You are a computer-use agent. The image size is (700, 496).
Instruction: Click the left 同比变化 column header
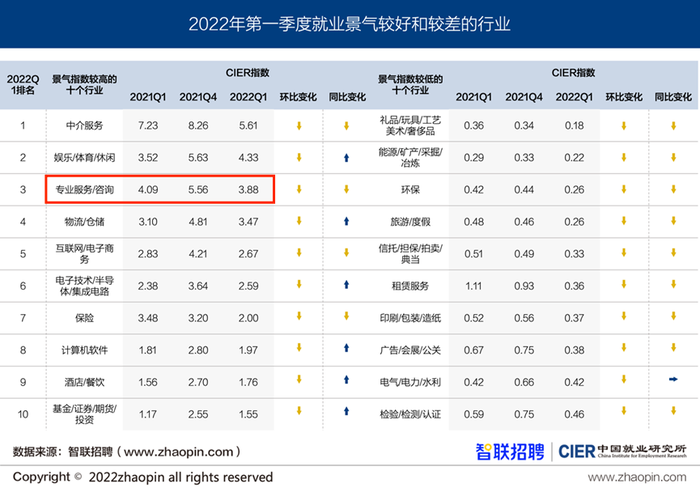coord(345,97)
